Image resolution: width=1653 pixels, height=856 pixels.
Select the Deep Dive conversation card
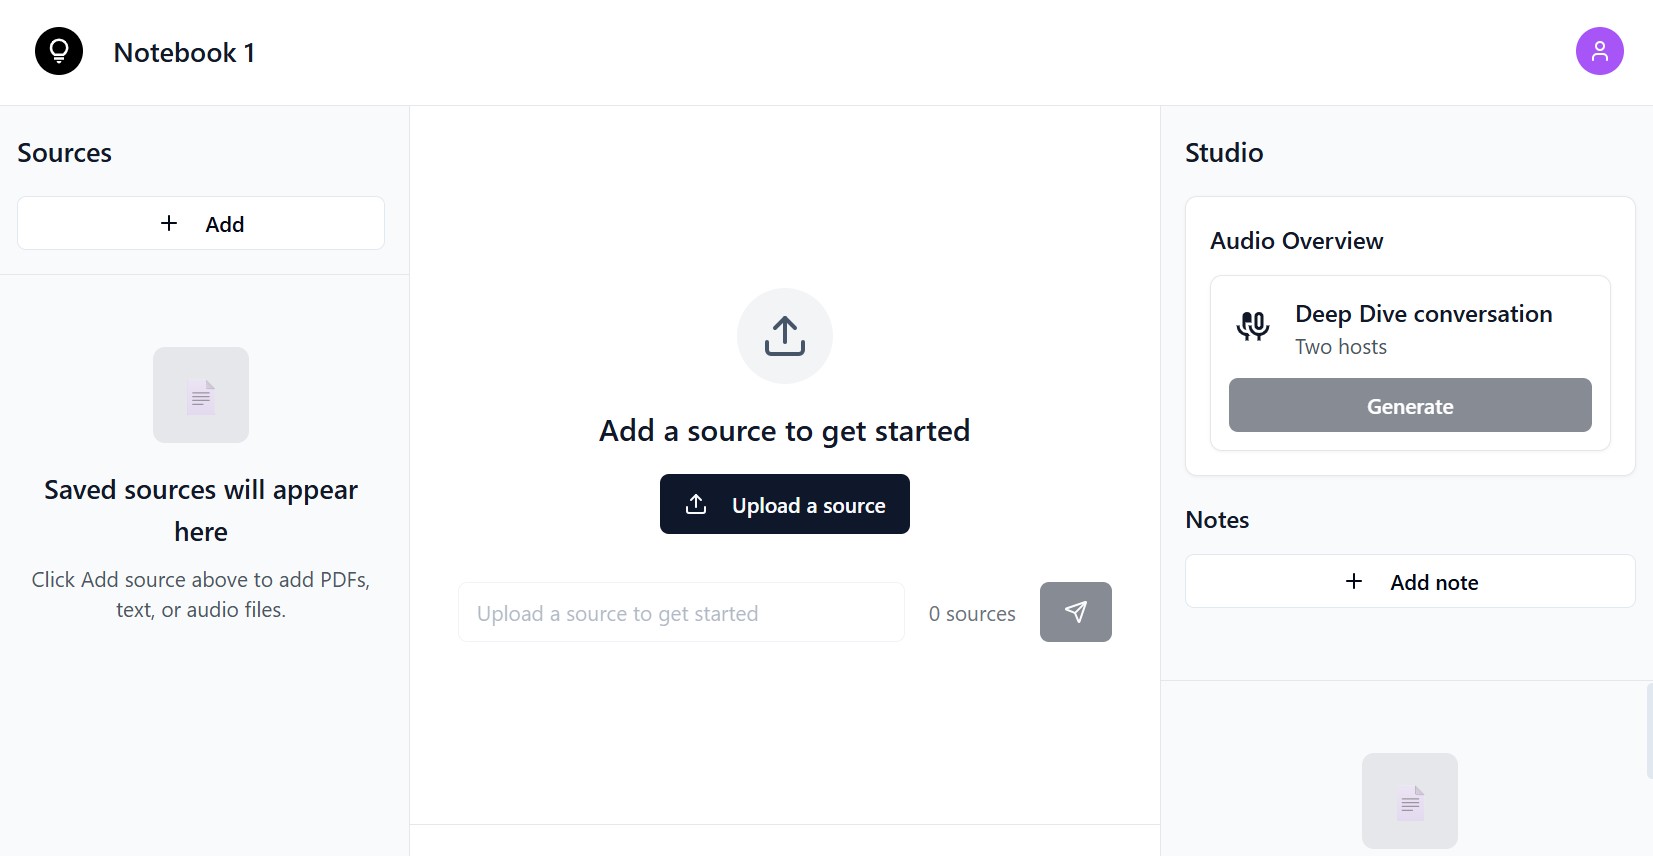1410,363
